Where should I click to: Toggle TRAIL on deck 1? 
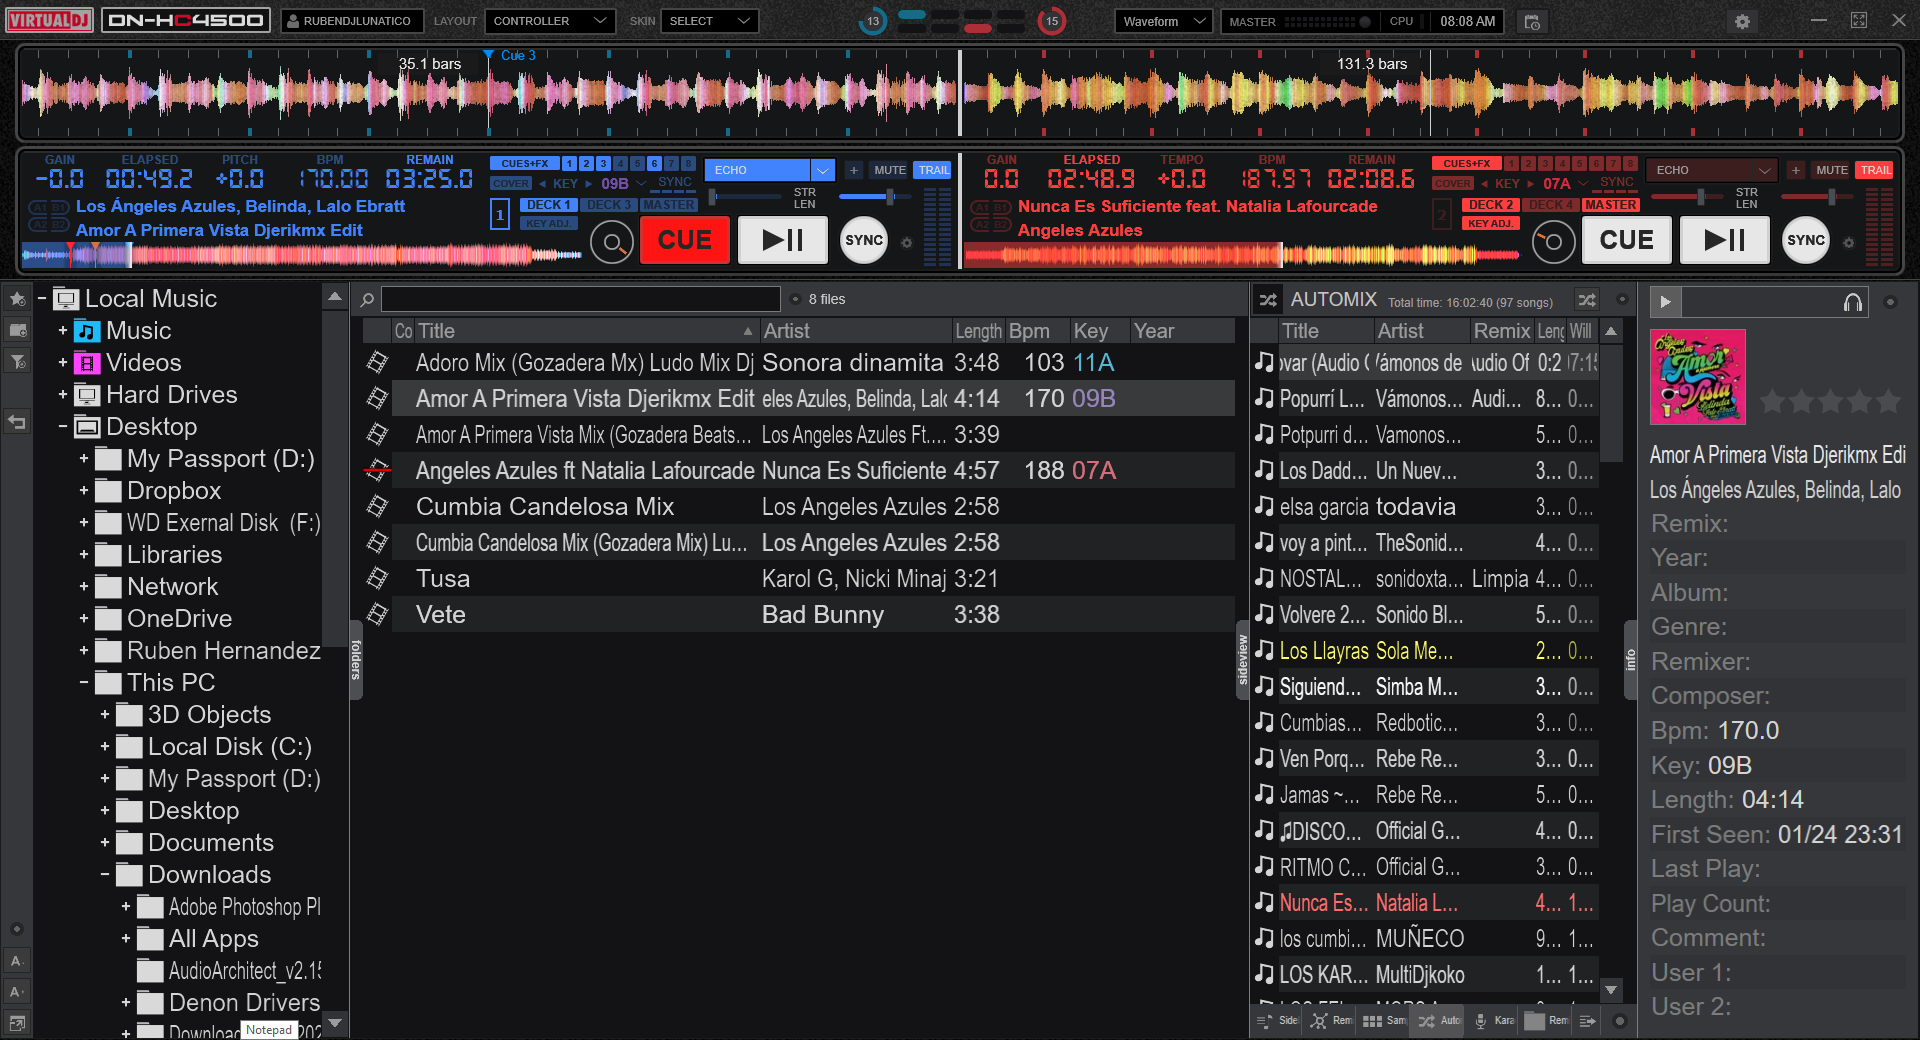coord(933,170)
